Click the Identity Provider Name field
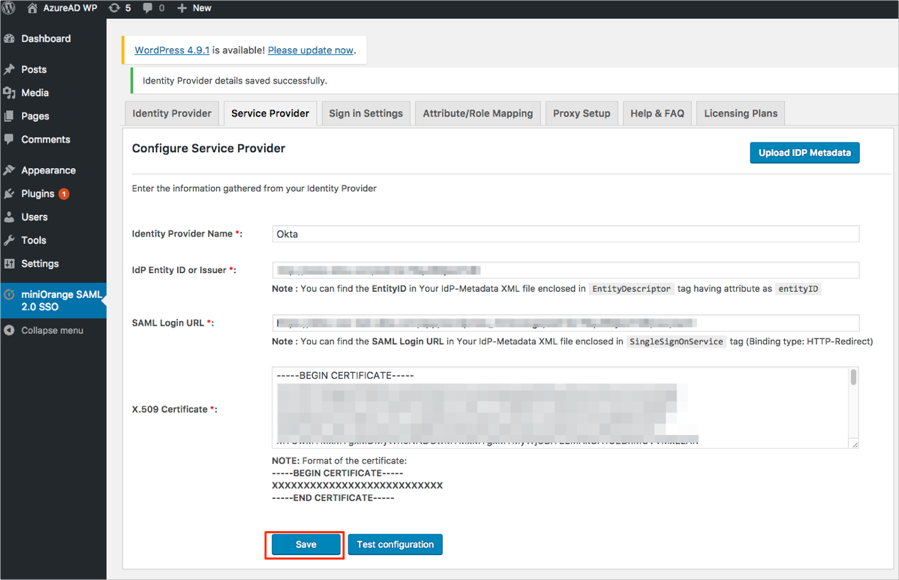 click(565, 234)
